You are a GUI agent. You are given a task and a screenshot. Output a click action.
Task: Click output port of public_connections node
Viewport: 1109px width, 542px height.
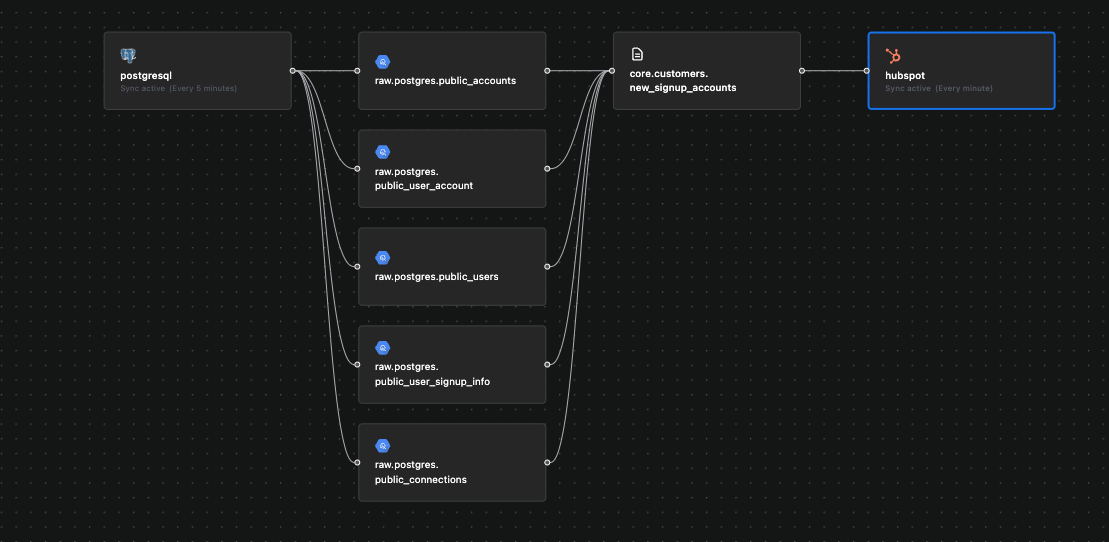tap(547, 463)
